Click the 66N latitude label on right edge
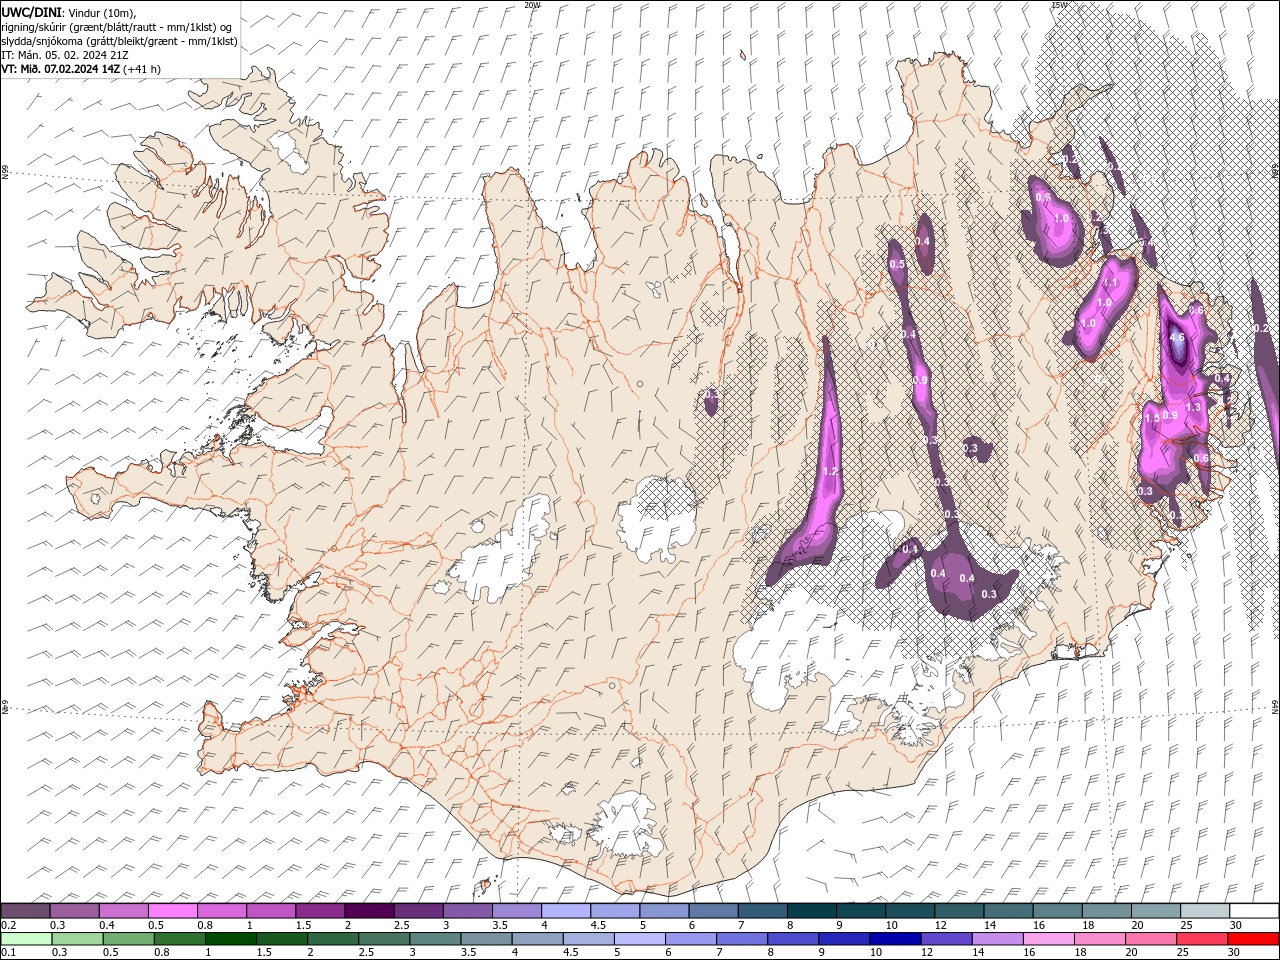 pos(1275,172)
